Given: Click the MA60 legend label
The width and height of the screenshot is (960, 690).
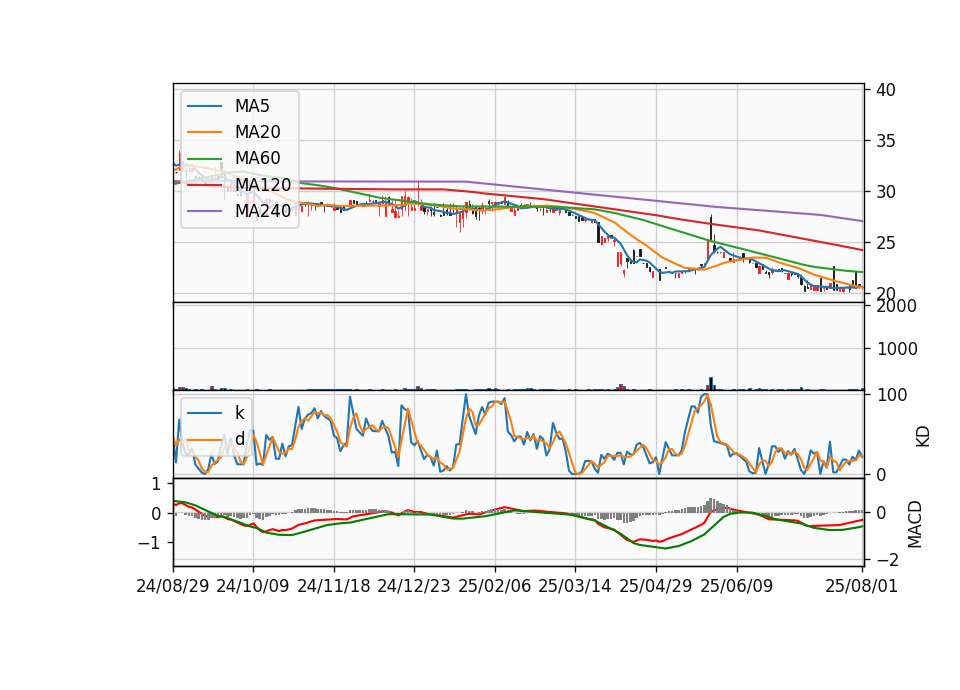Looking at the screenshot, I should pos(257,158).
